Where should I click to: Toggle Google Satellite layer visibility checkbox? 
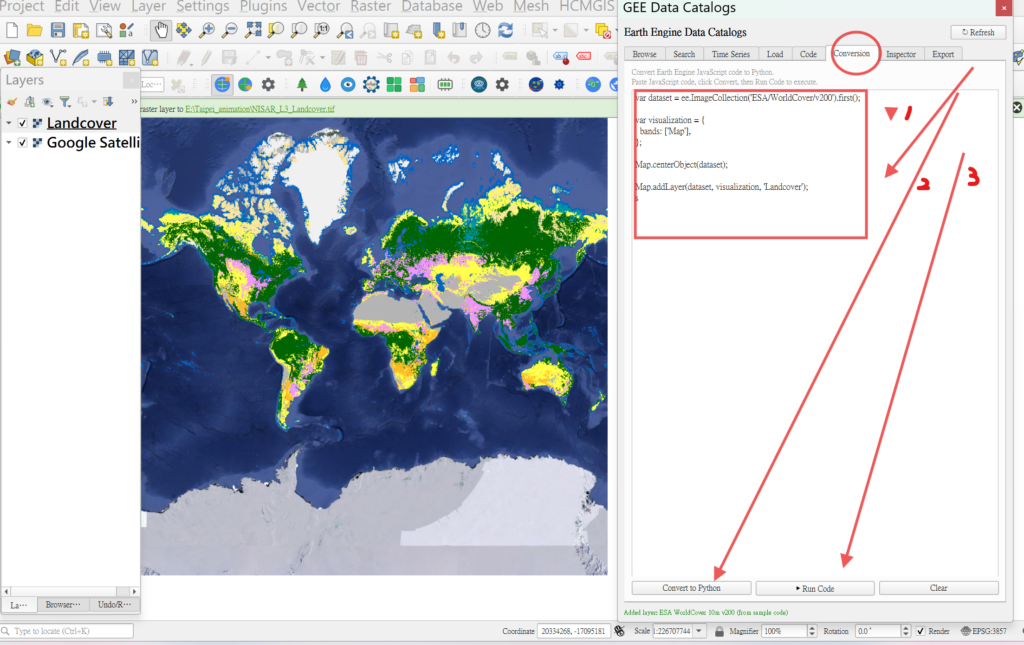pos(22,143)
